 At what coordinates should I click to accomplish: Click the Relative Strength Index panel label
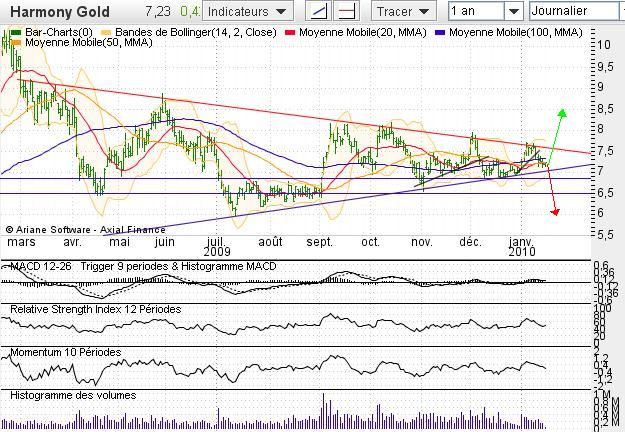[x=96, y=309]
